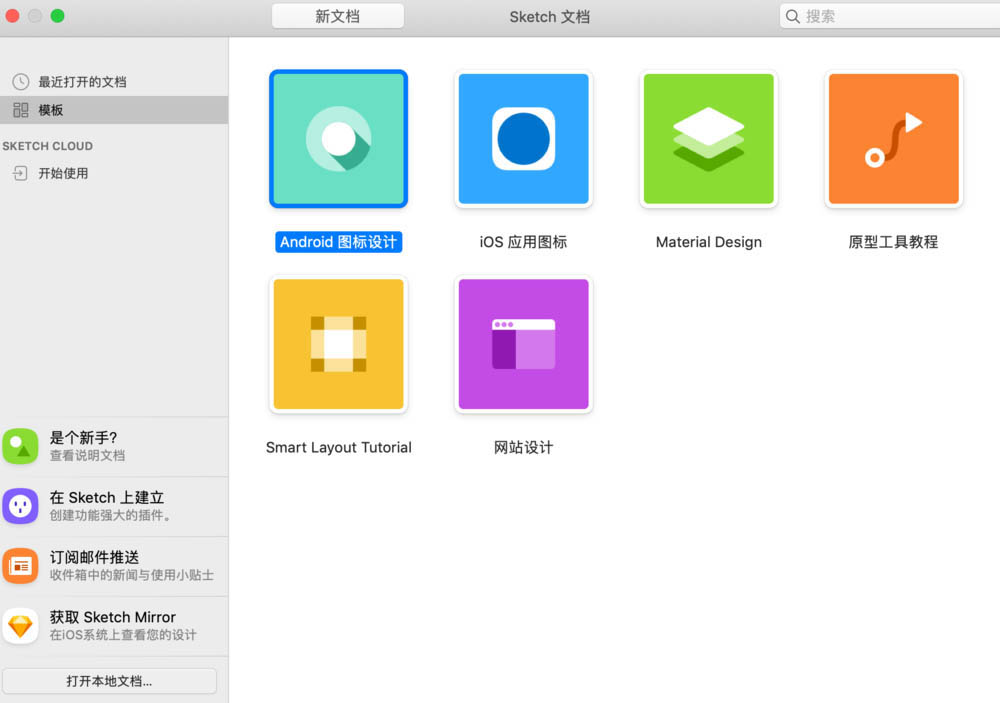The width and height of the screenshot is (1000, 703).
Task: Click the 打开本地文档... button
Action: coord(110,681)
